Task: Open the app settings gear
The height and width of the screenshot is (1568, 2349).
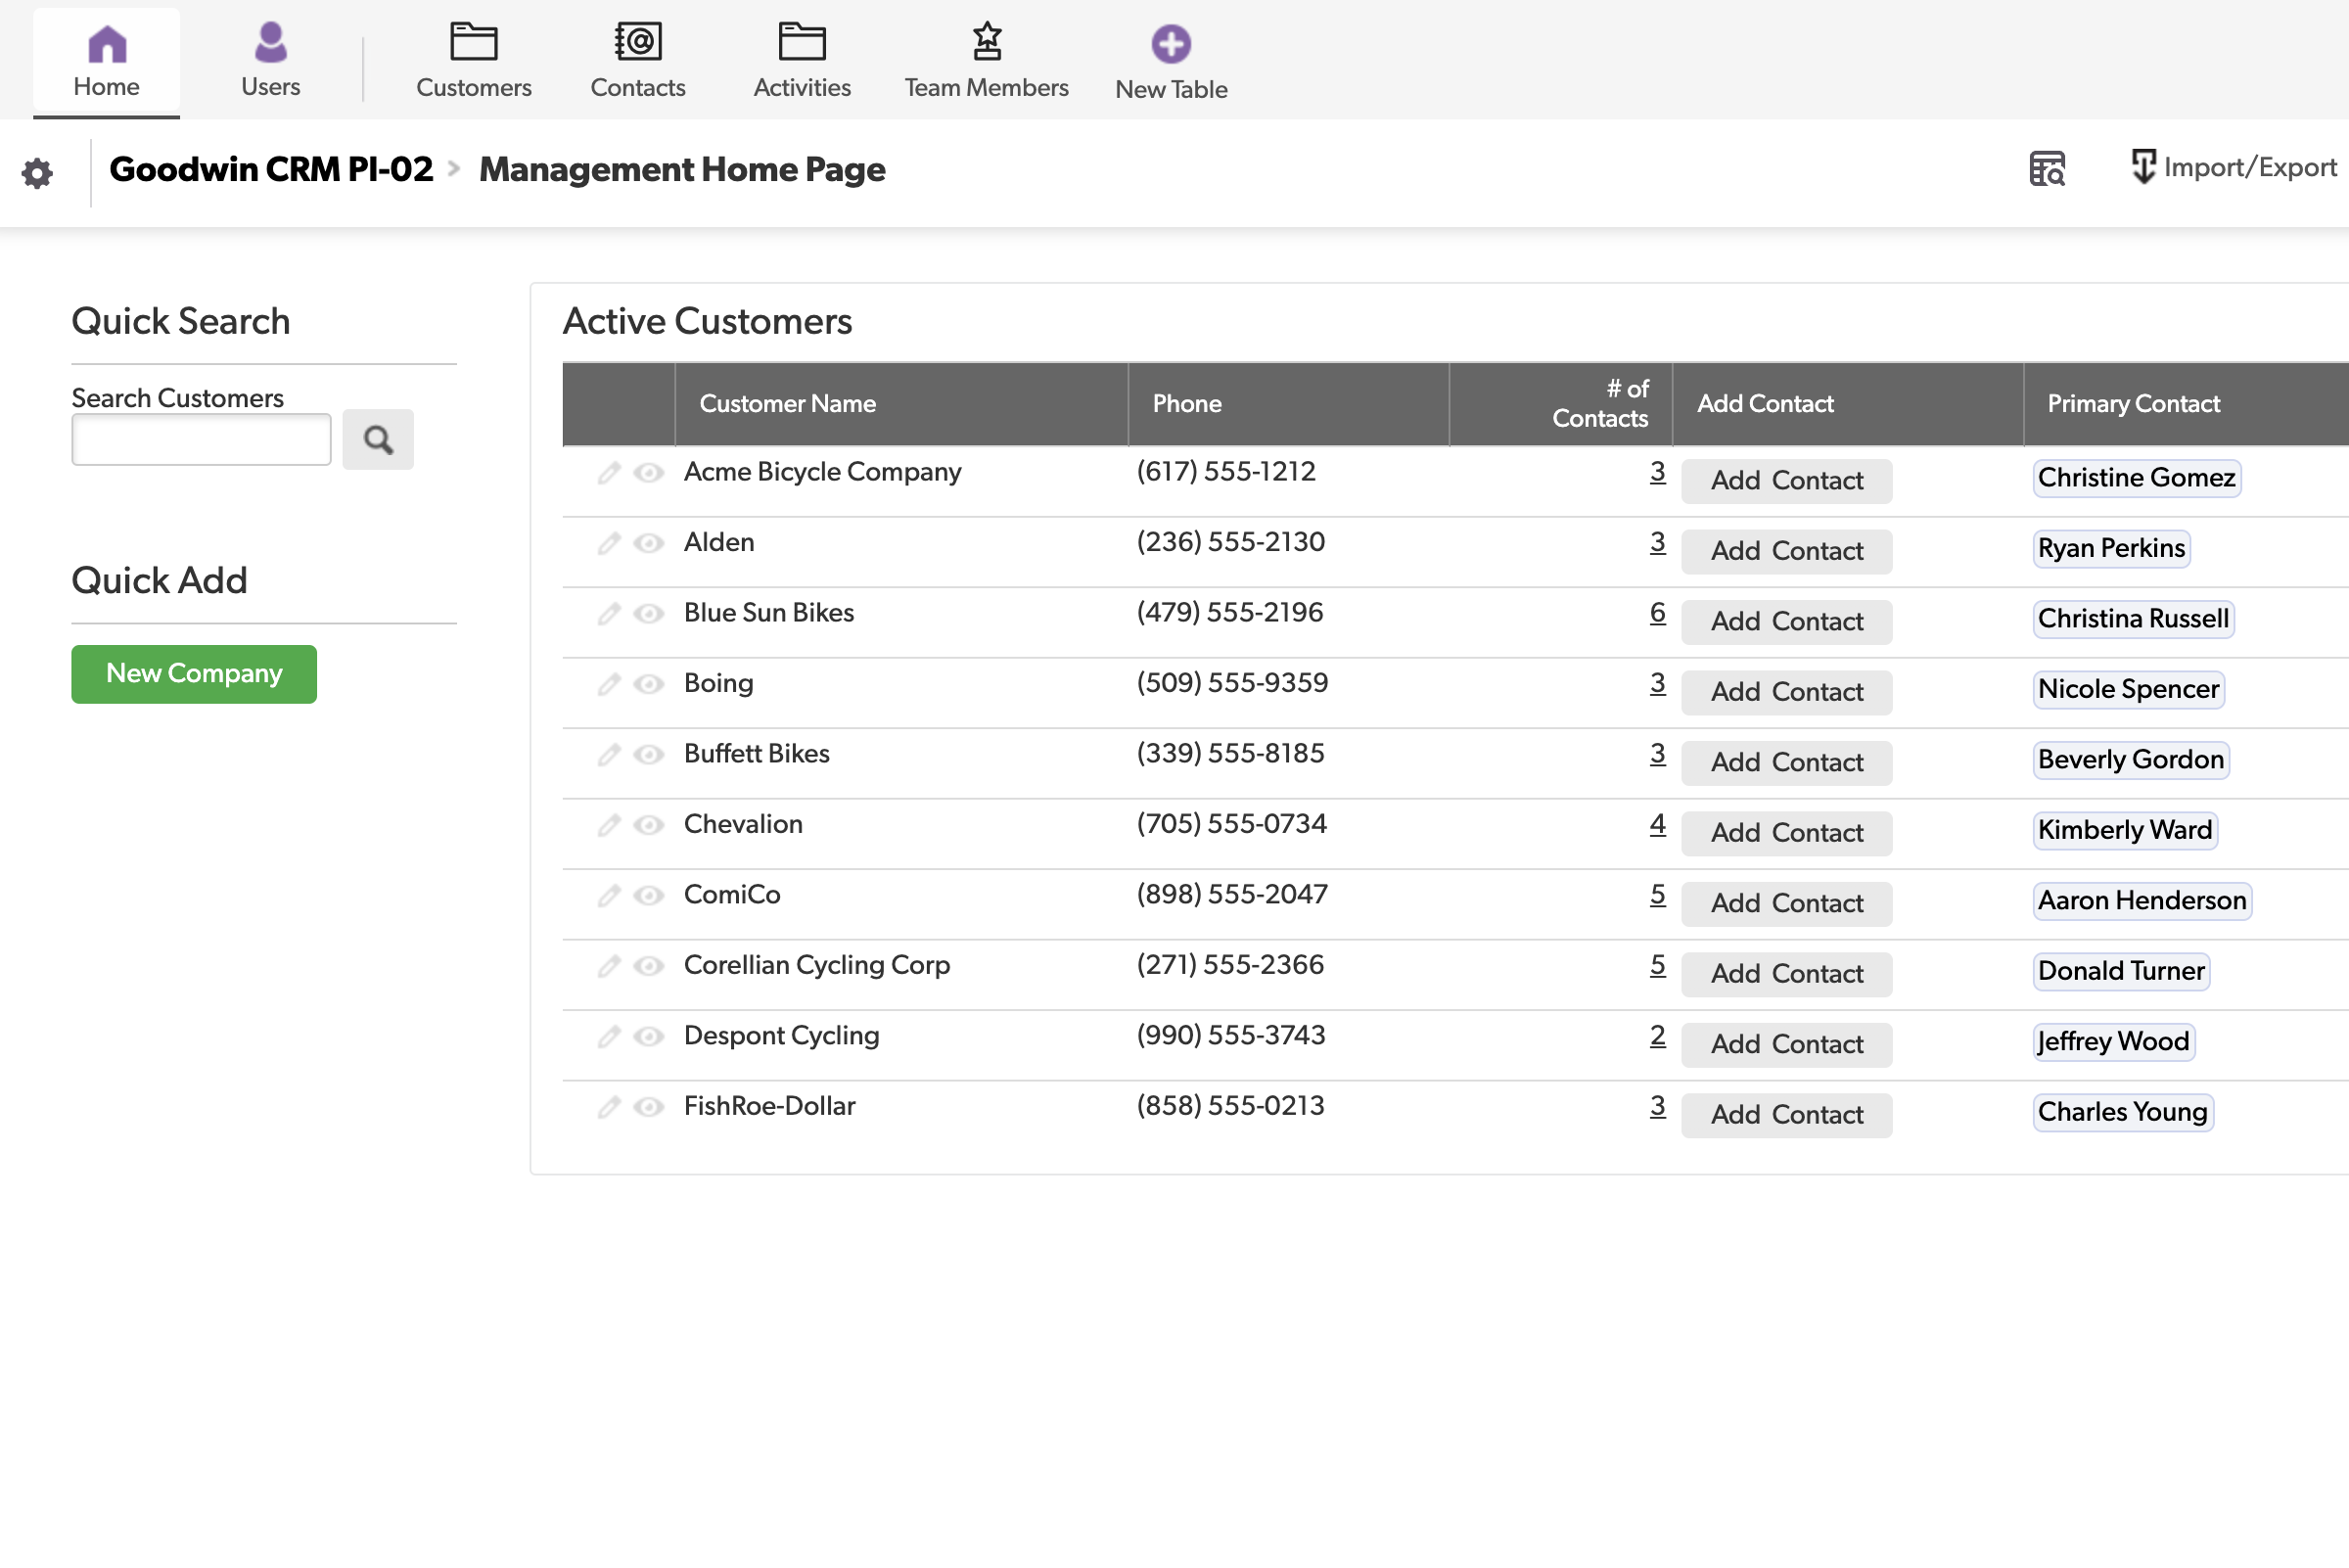Action: pos(38,172)
